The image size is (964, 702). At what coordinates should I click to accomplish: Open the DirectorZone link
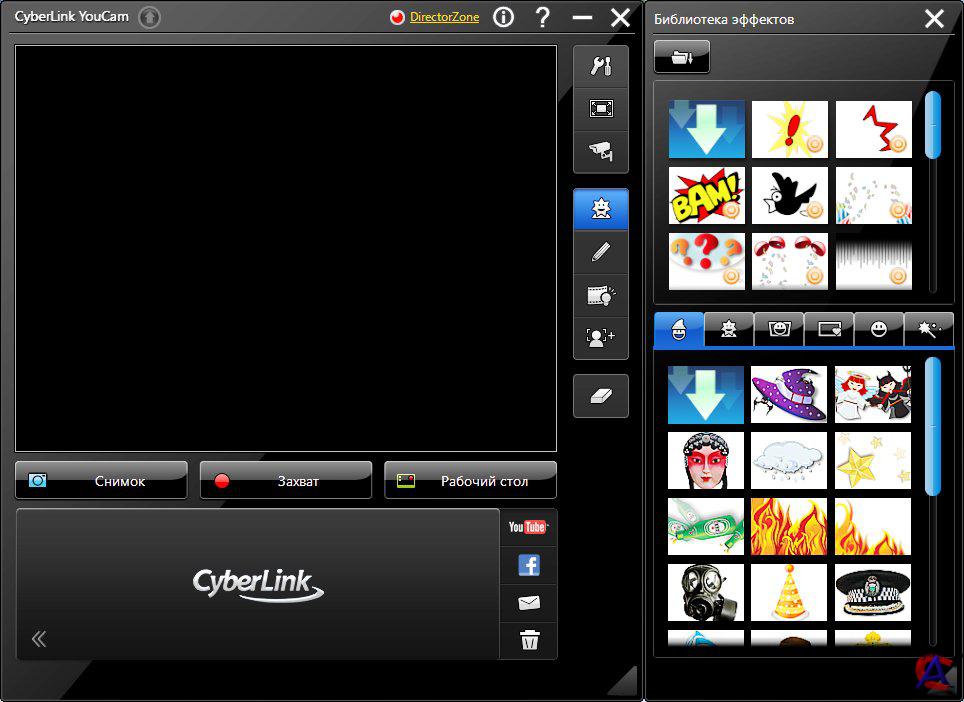pos(444,17)
